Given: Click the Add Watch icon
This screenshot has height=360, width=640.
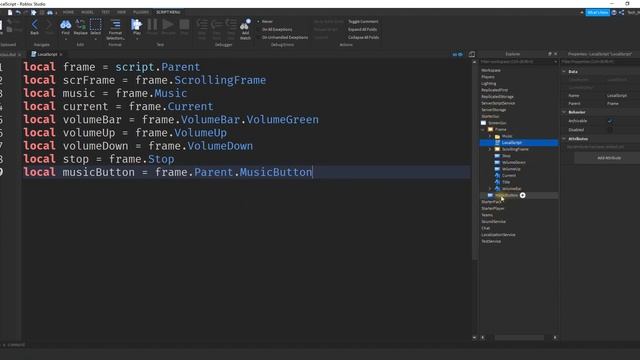Looking at the screenshot, I should (245, 25).
